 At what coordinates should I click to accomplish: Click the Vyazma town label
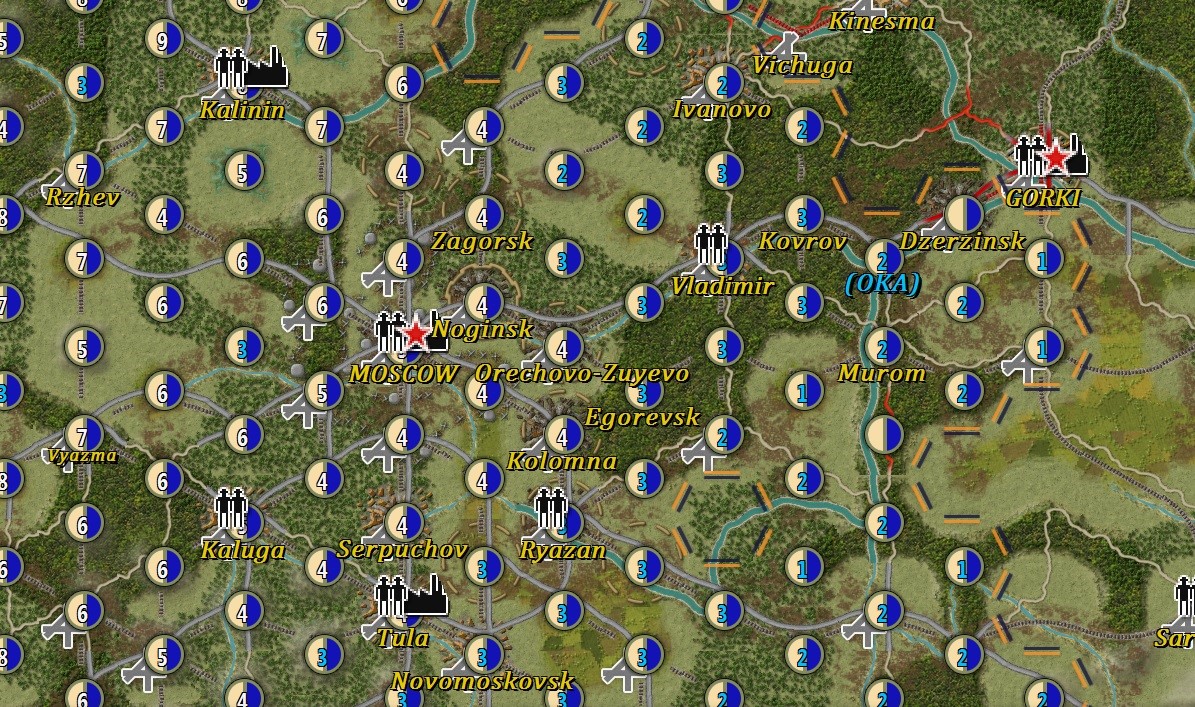coord(82,456)
